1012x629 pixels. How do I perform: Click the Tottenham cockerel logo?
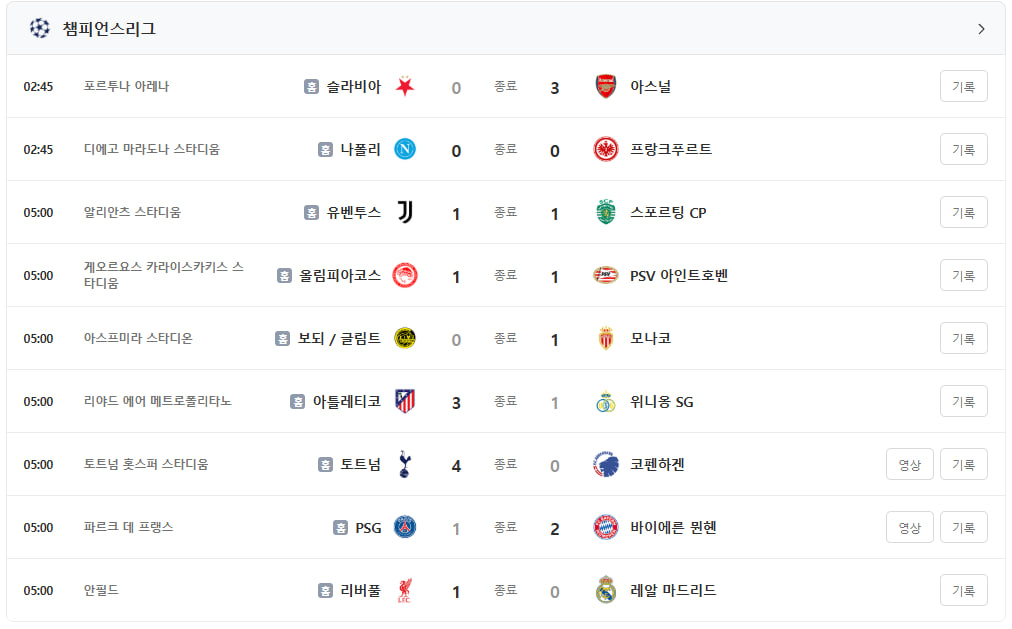point(405,464)
